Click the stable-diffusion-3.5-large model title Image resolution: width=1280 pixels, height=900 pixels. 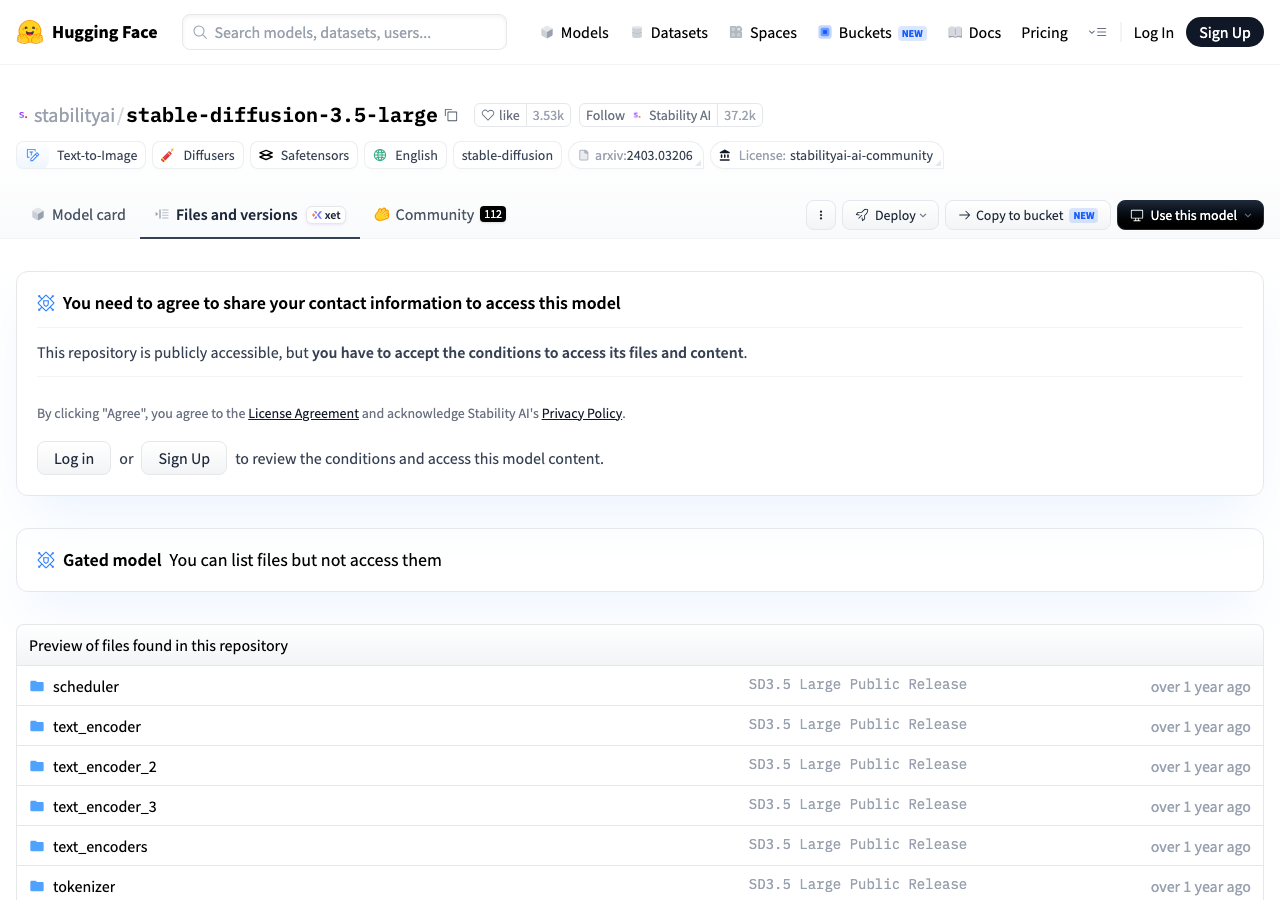[x=282, y=115]
